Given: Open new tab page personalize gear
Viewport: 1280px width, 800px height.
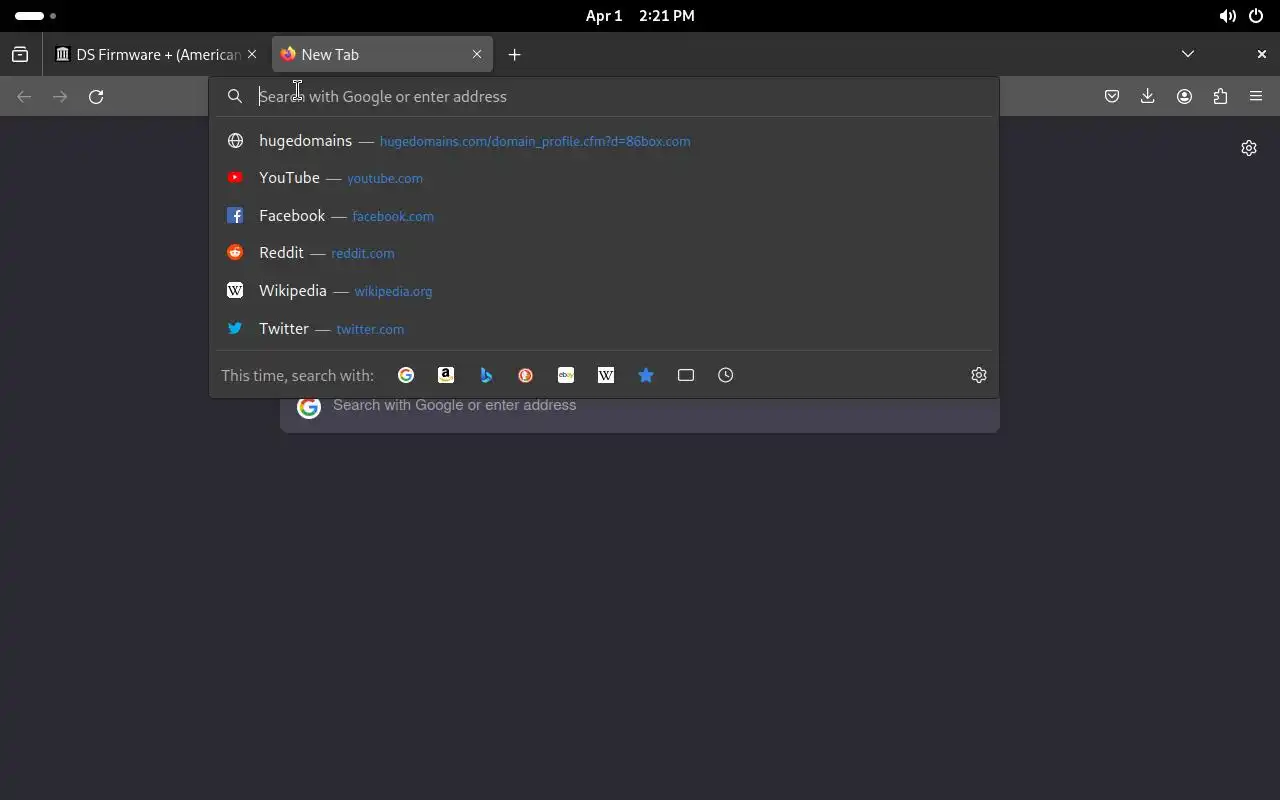Looking at the screenshot, I should [x=1249, y=148].
